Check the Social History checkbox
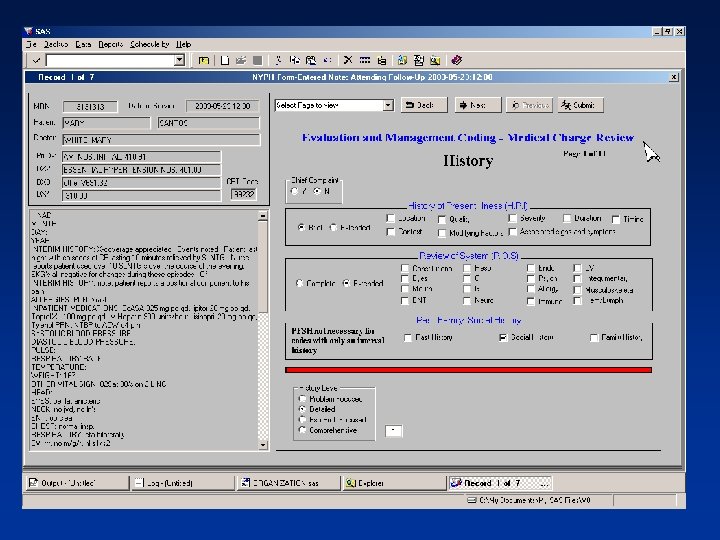 [x=503, y=338]
